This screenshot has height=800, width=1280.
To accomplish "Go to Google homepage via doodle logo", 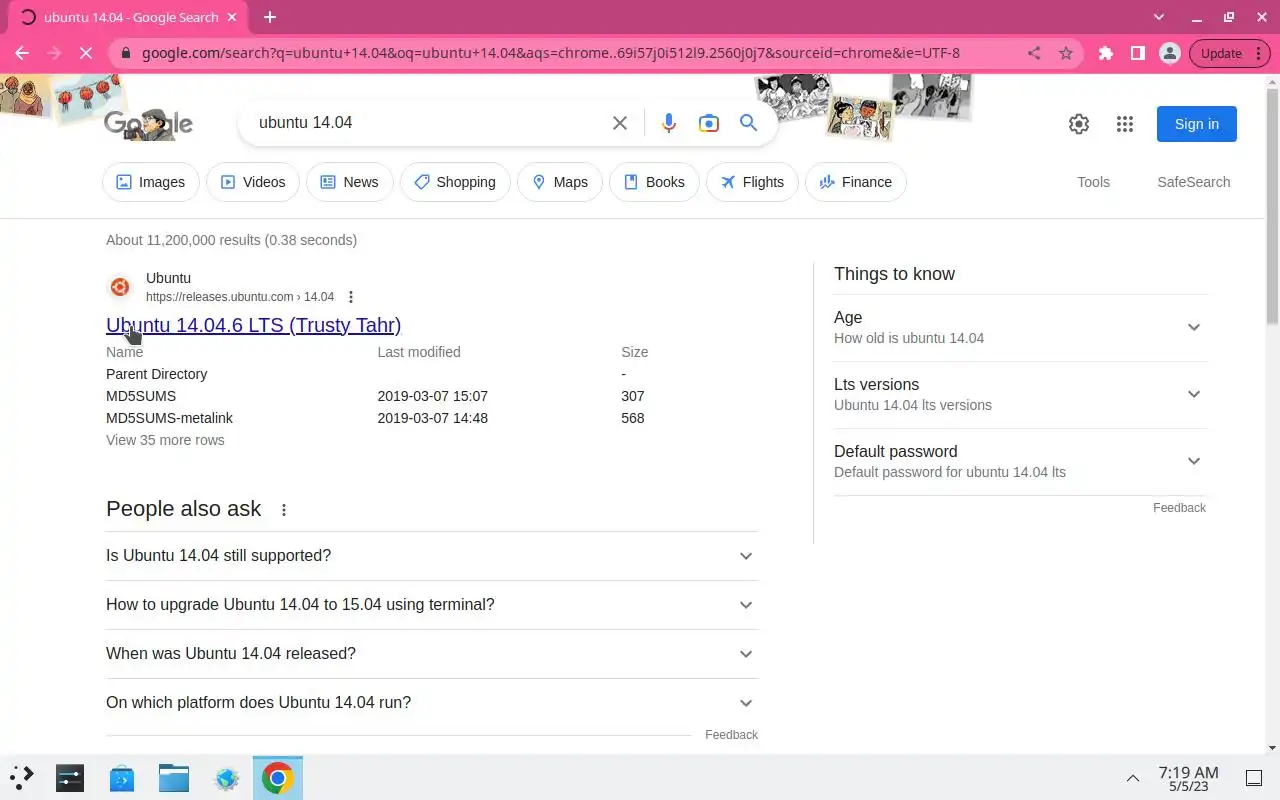I will click(x=148, y=123).
